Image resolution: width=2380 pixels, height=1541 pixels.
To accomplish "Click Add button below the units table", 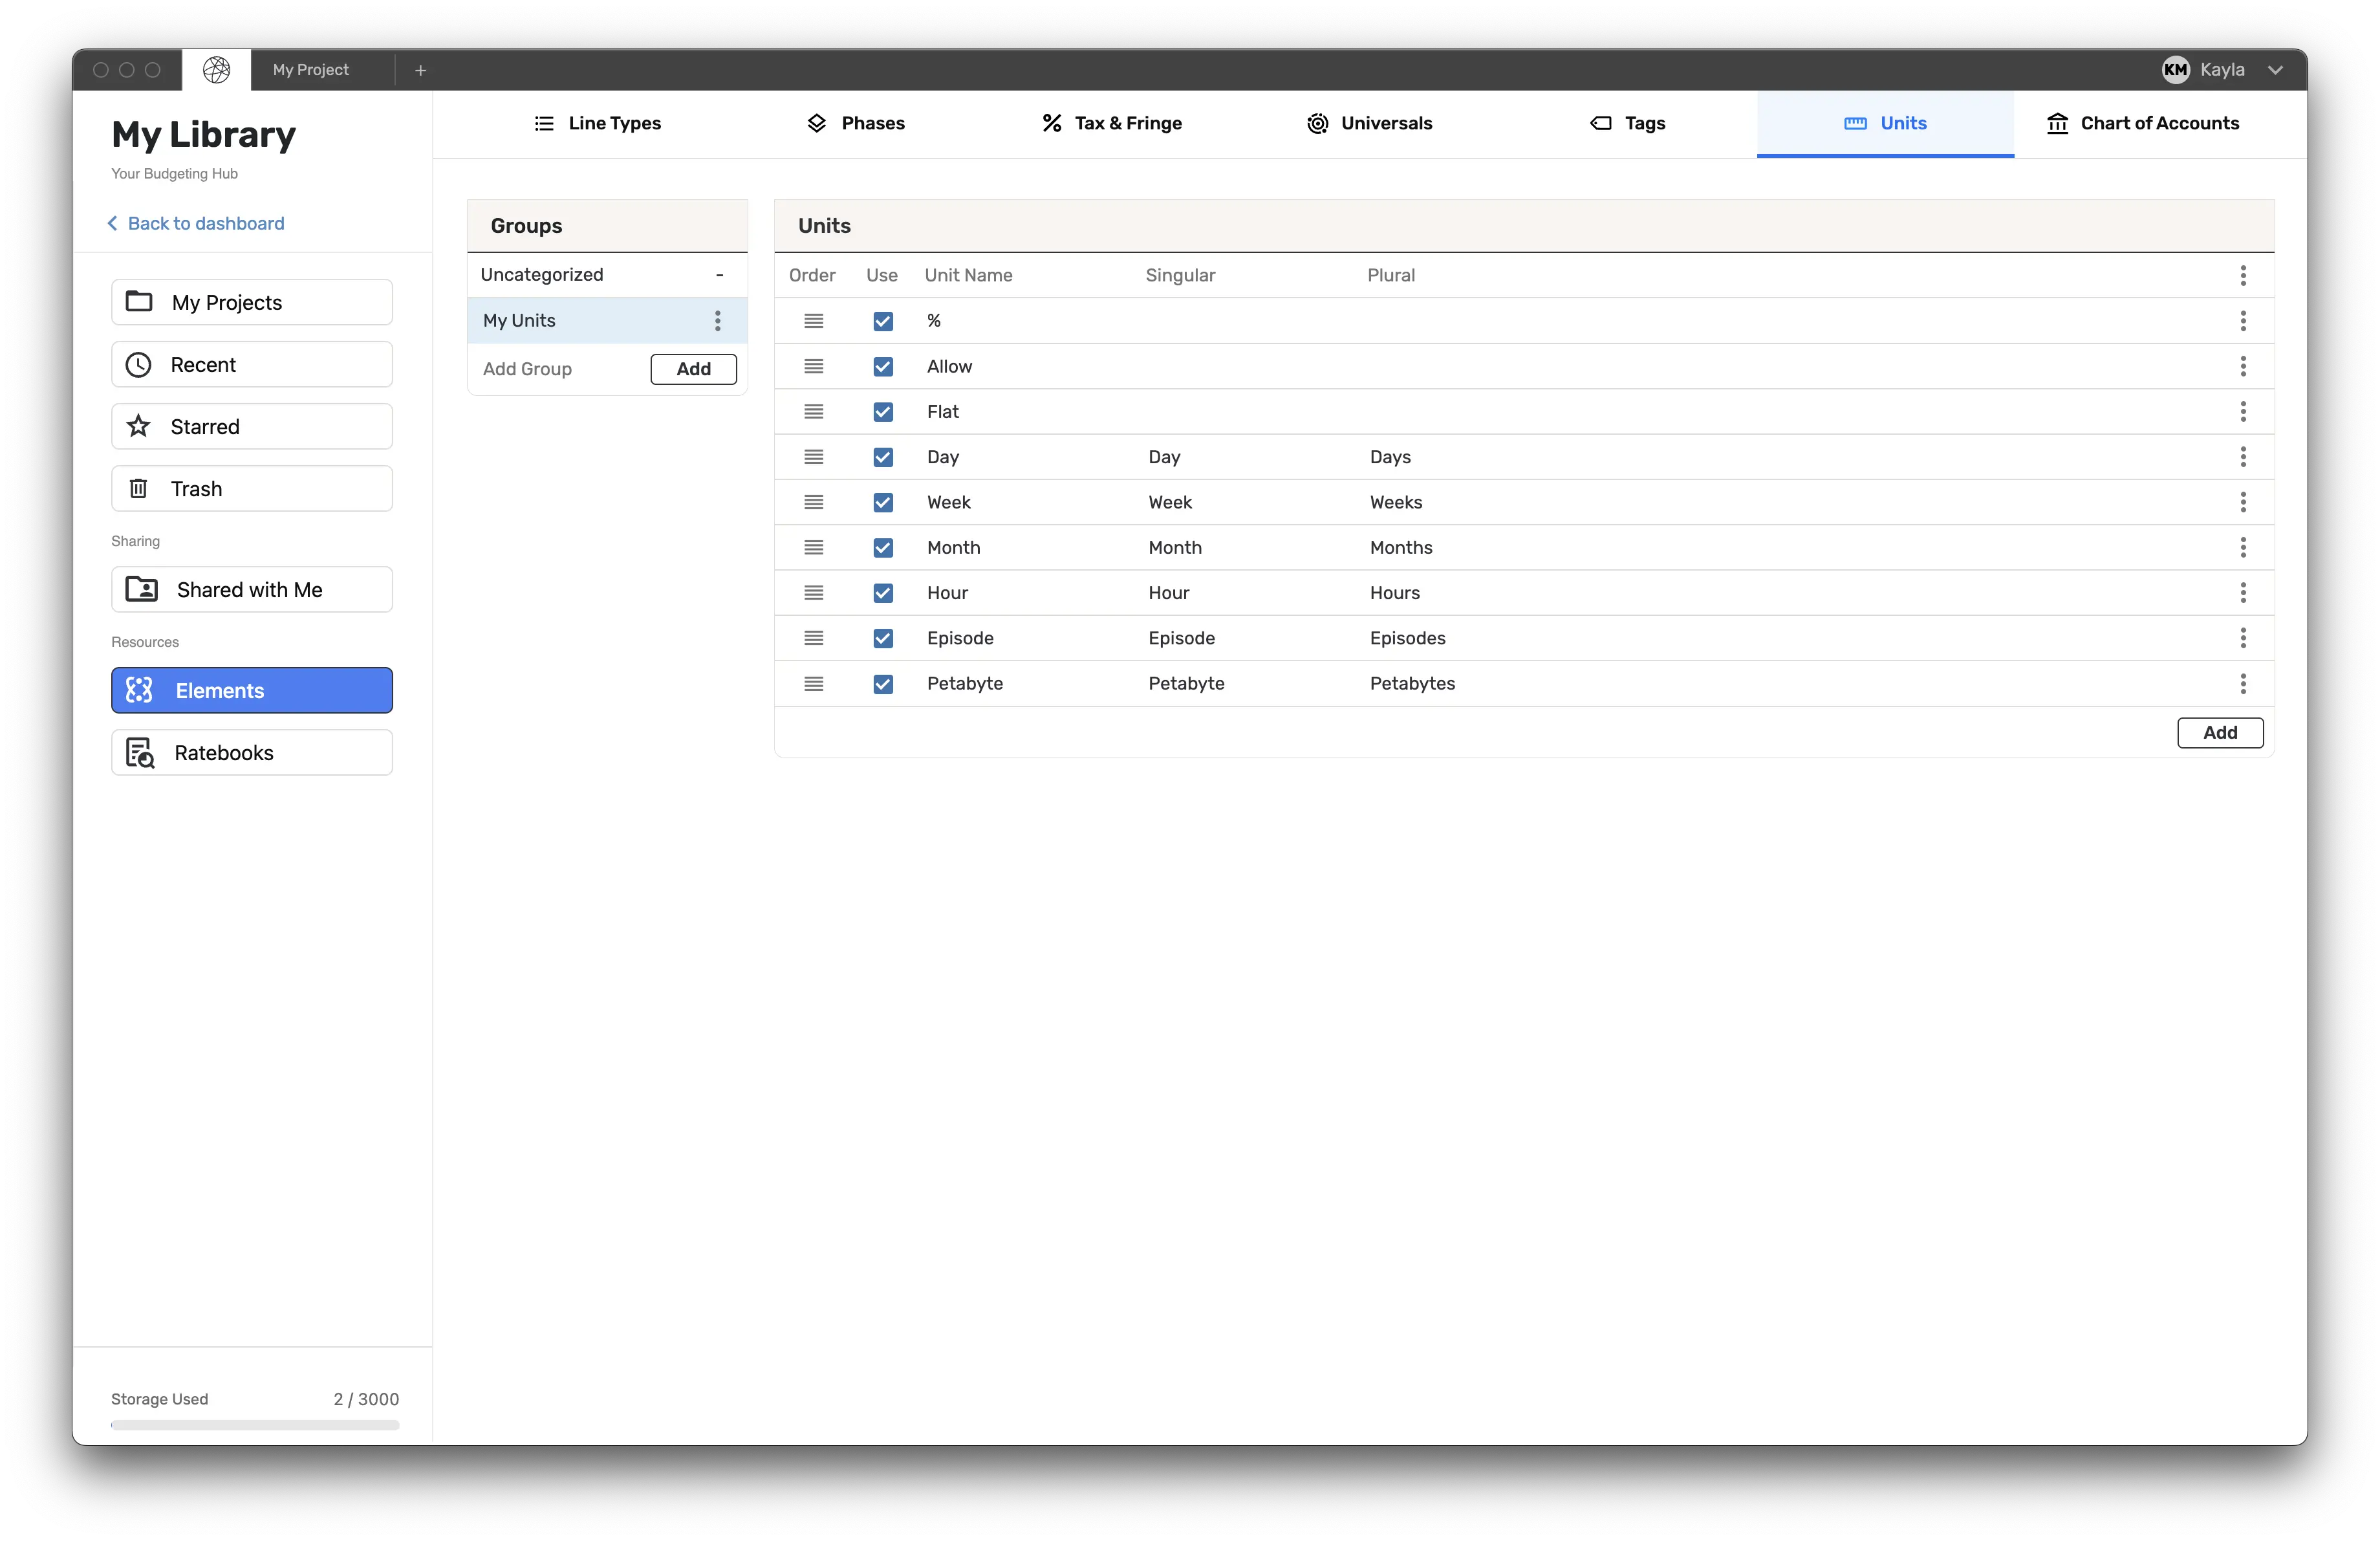I will coord(2220,732).
